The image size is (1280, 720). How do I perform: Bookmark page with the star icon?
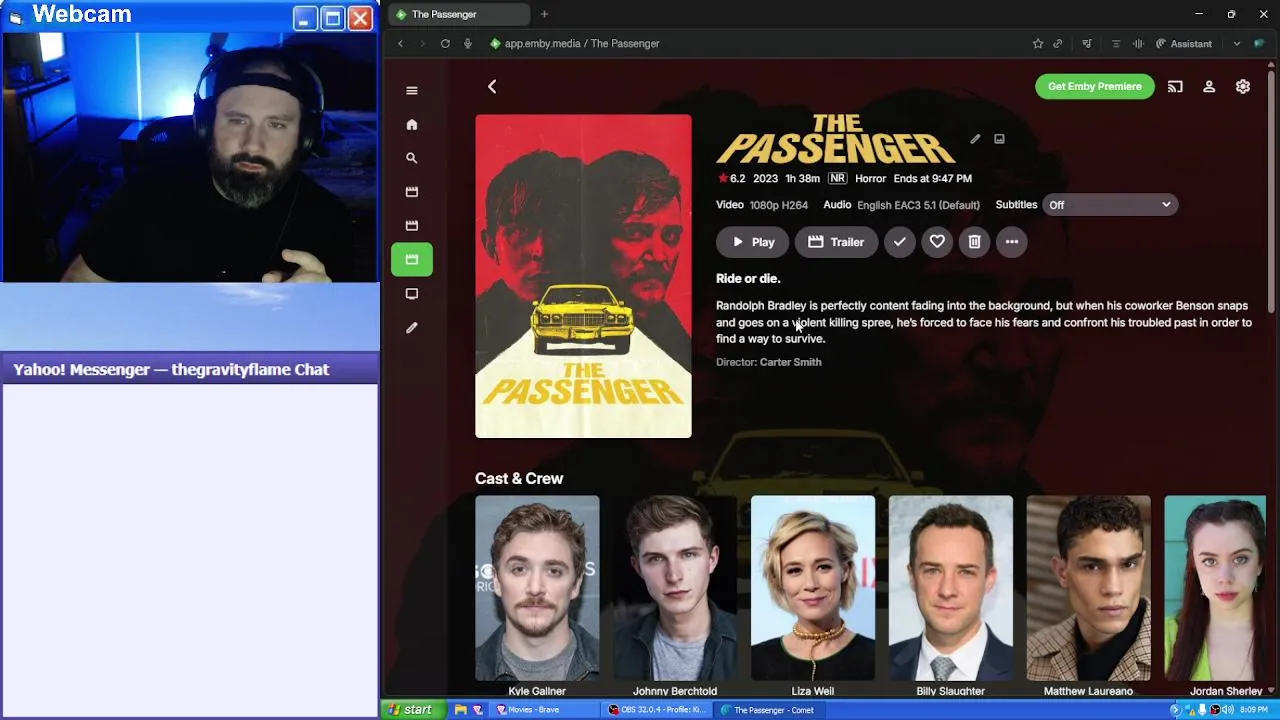[x=1038, y=44]
